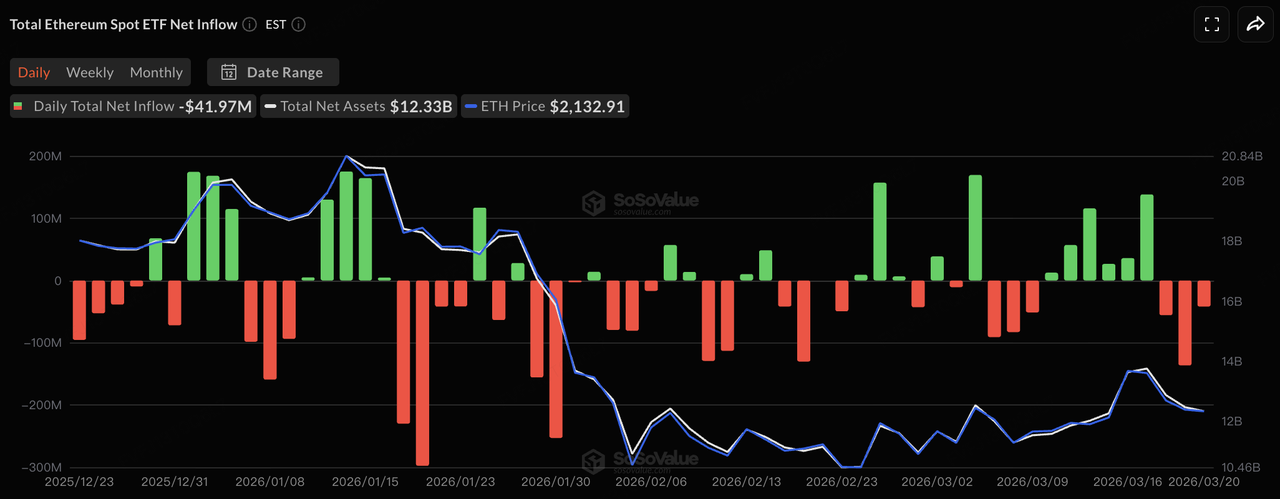Image resolution: width=1280 pixels, height=499 pixels.
Task: Switch to the Monthly view
Action: (x=156, y=72)
